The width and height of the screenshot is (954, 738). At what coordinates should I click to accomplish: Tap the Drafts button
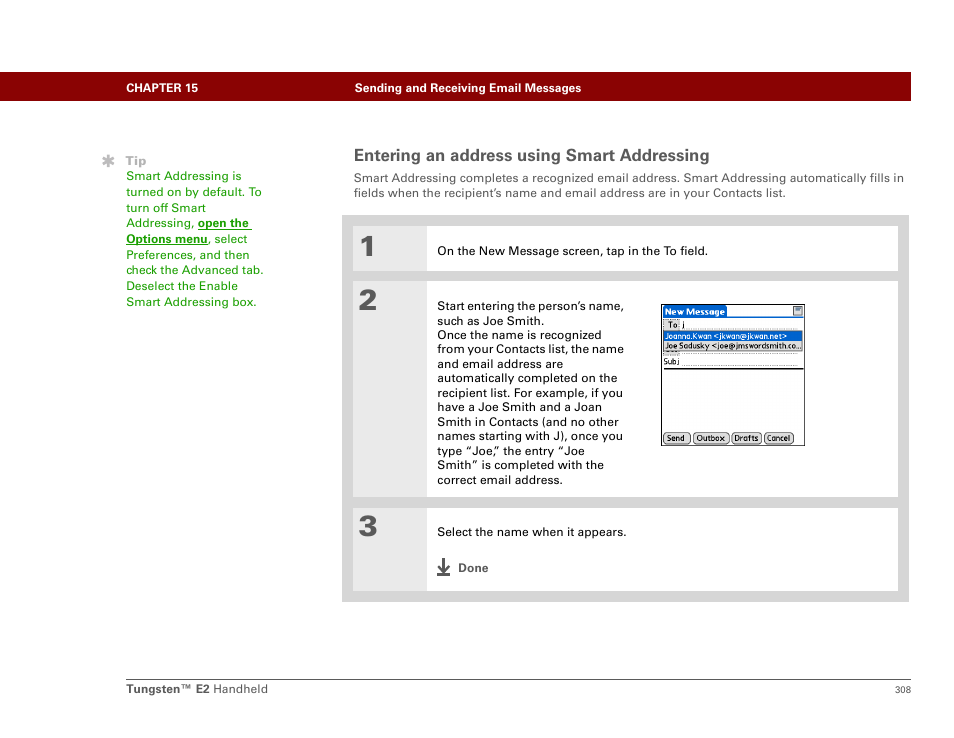click(746, 438)
